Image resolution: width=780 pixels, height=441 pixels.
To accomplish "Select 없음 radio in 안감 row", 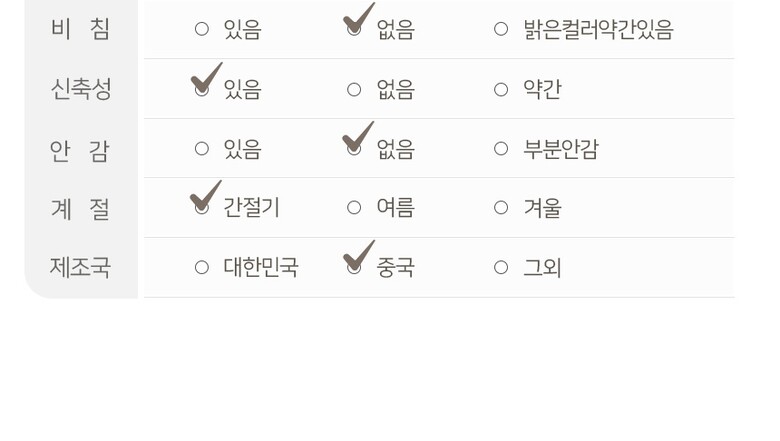I will (354, 149).
